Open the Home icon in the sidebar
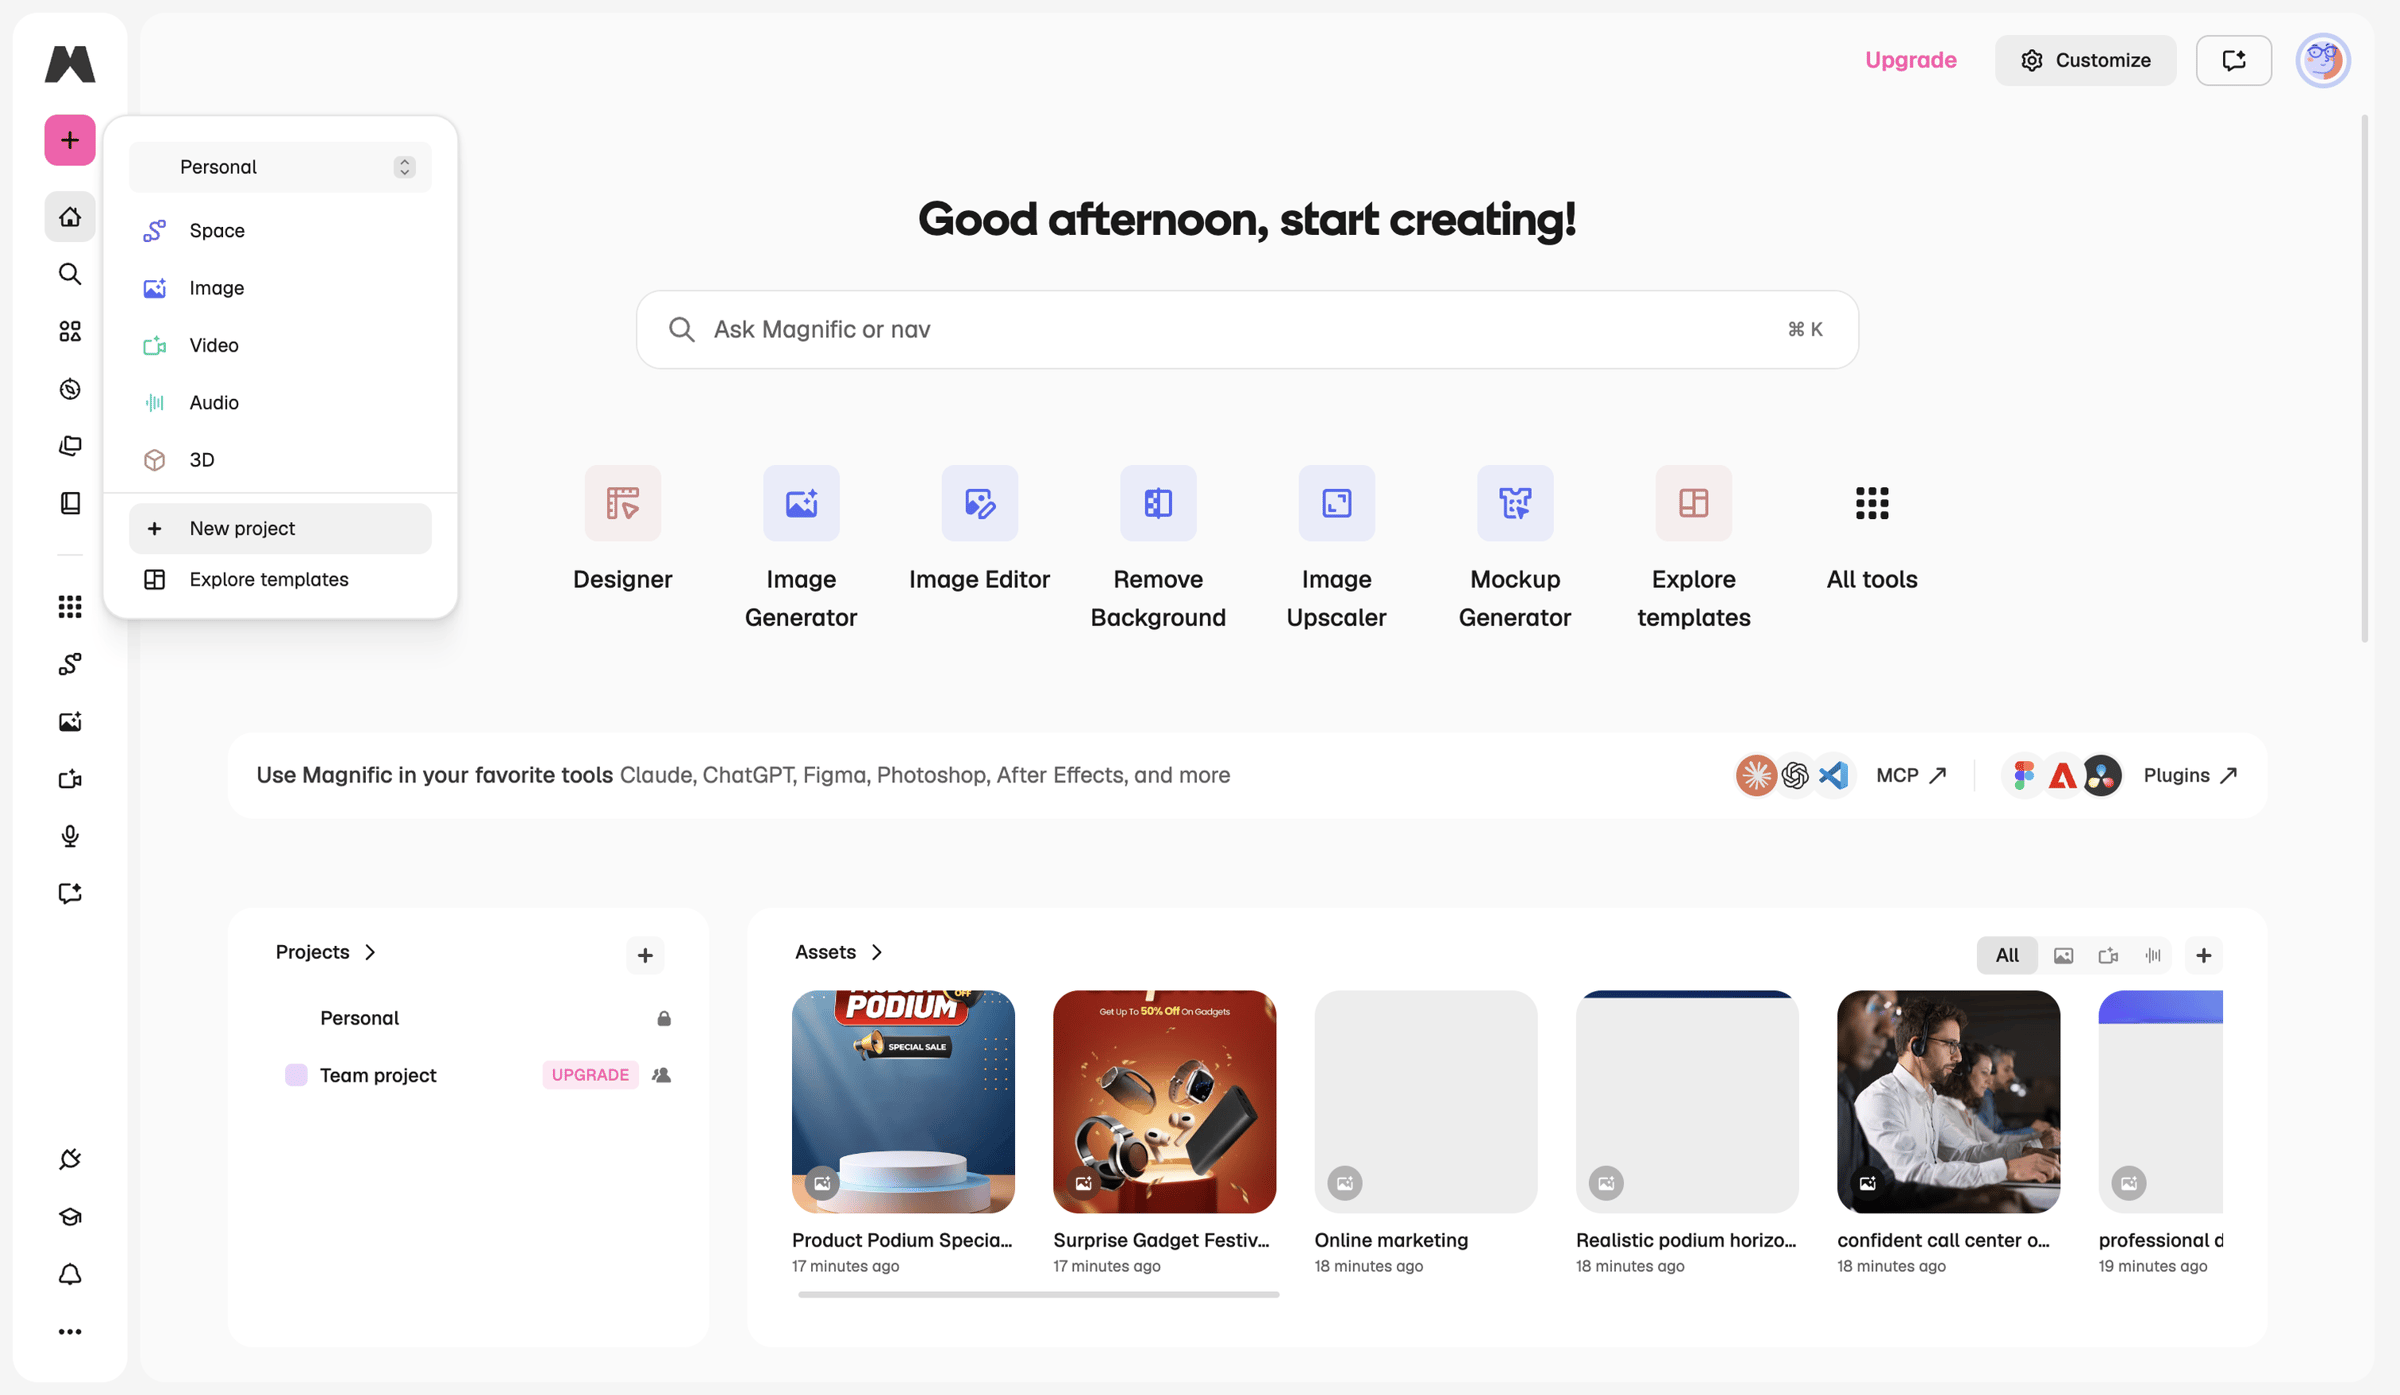The image size is (2400, 1395). point(70,217)
